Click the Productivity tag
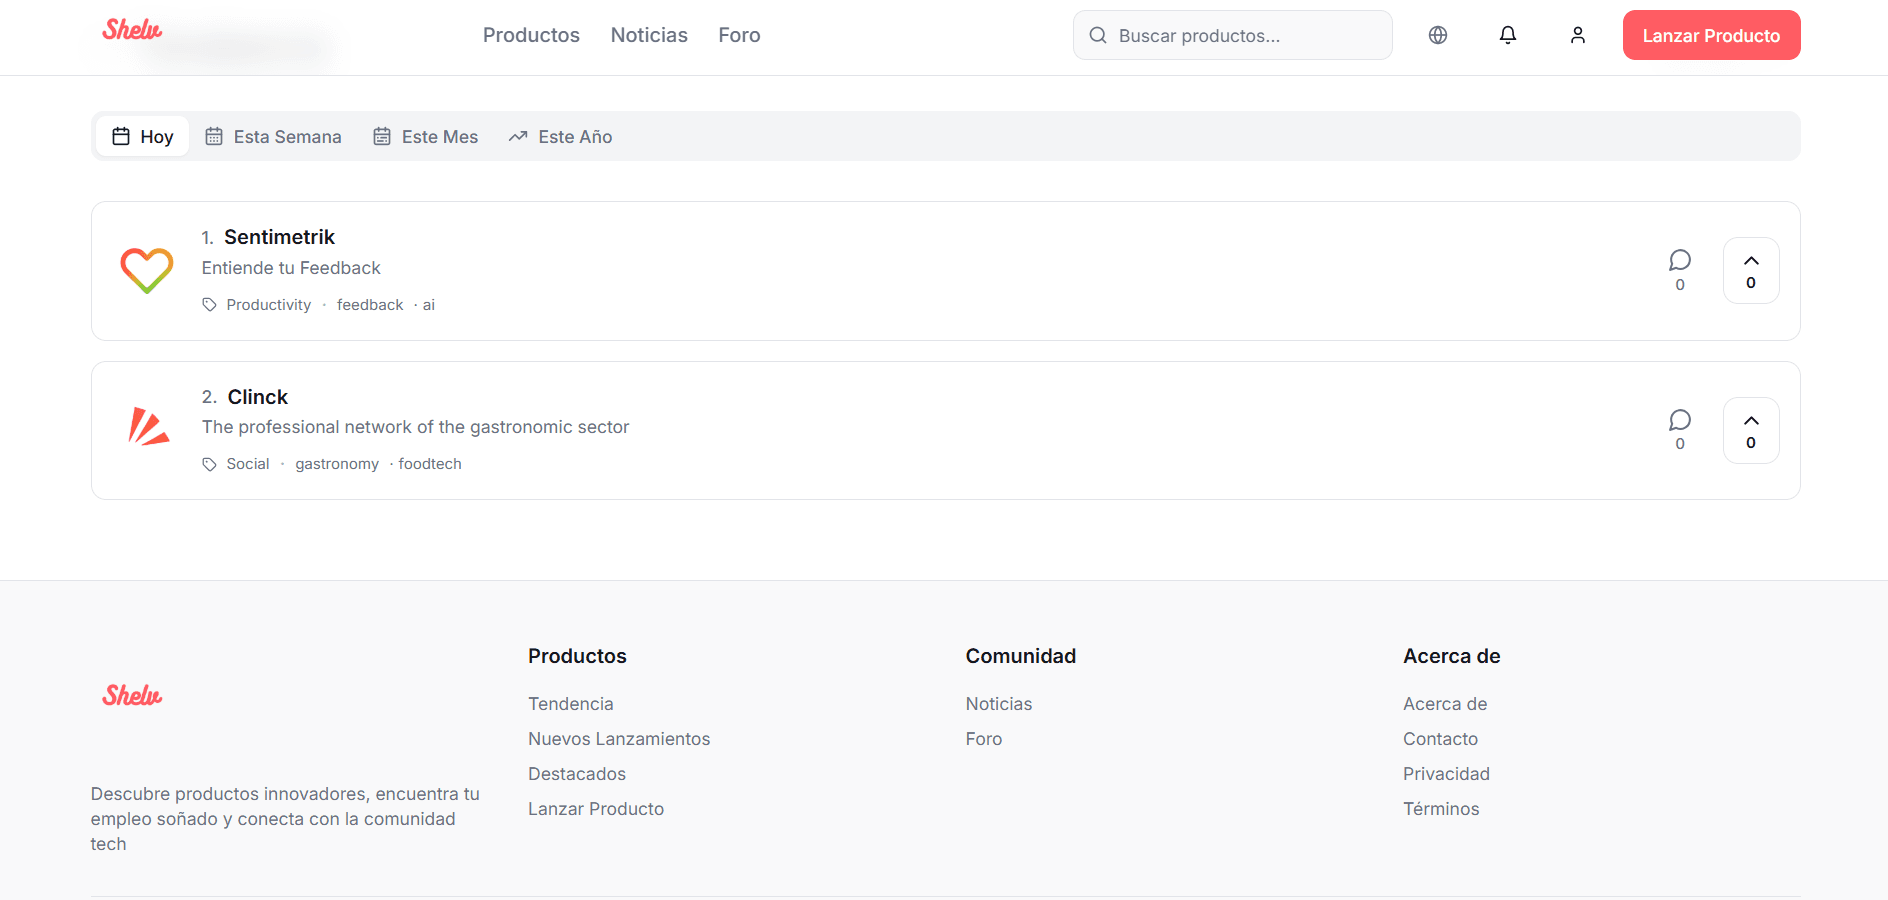 tap(268, 305)
